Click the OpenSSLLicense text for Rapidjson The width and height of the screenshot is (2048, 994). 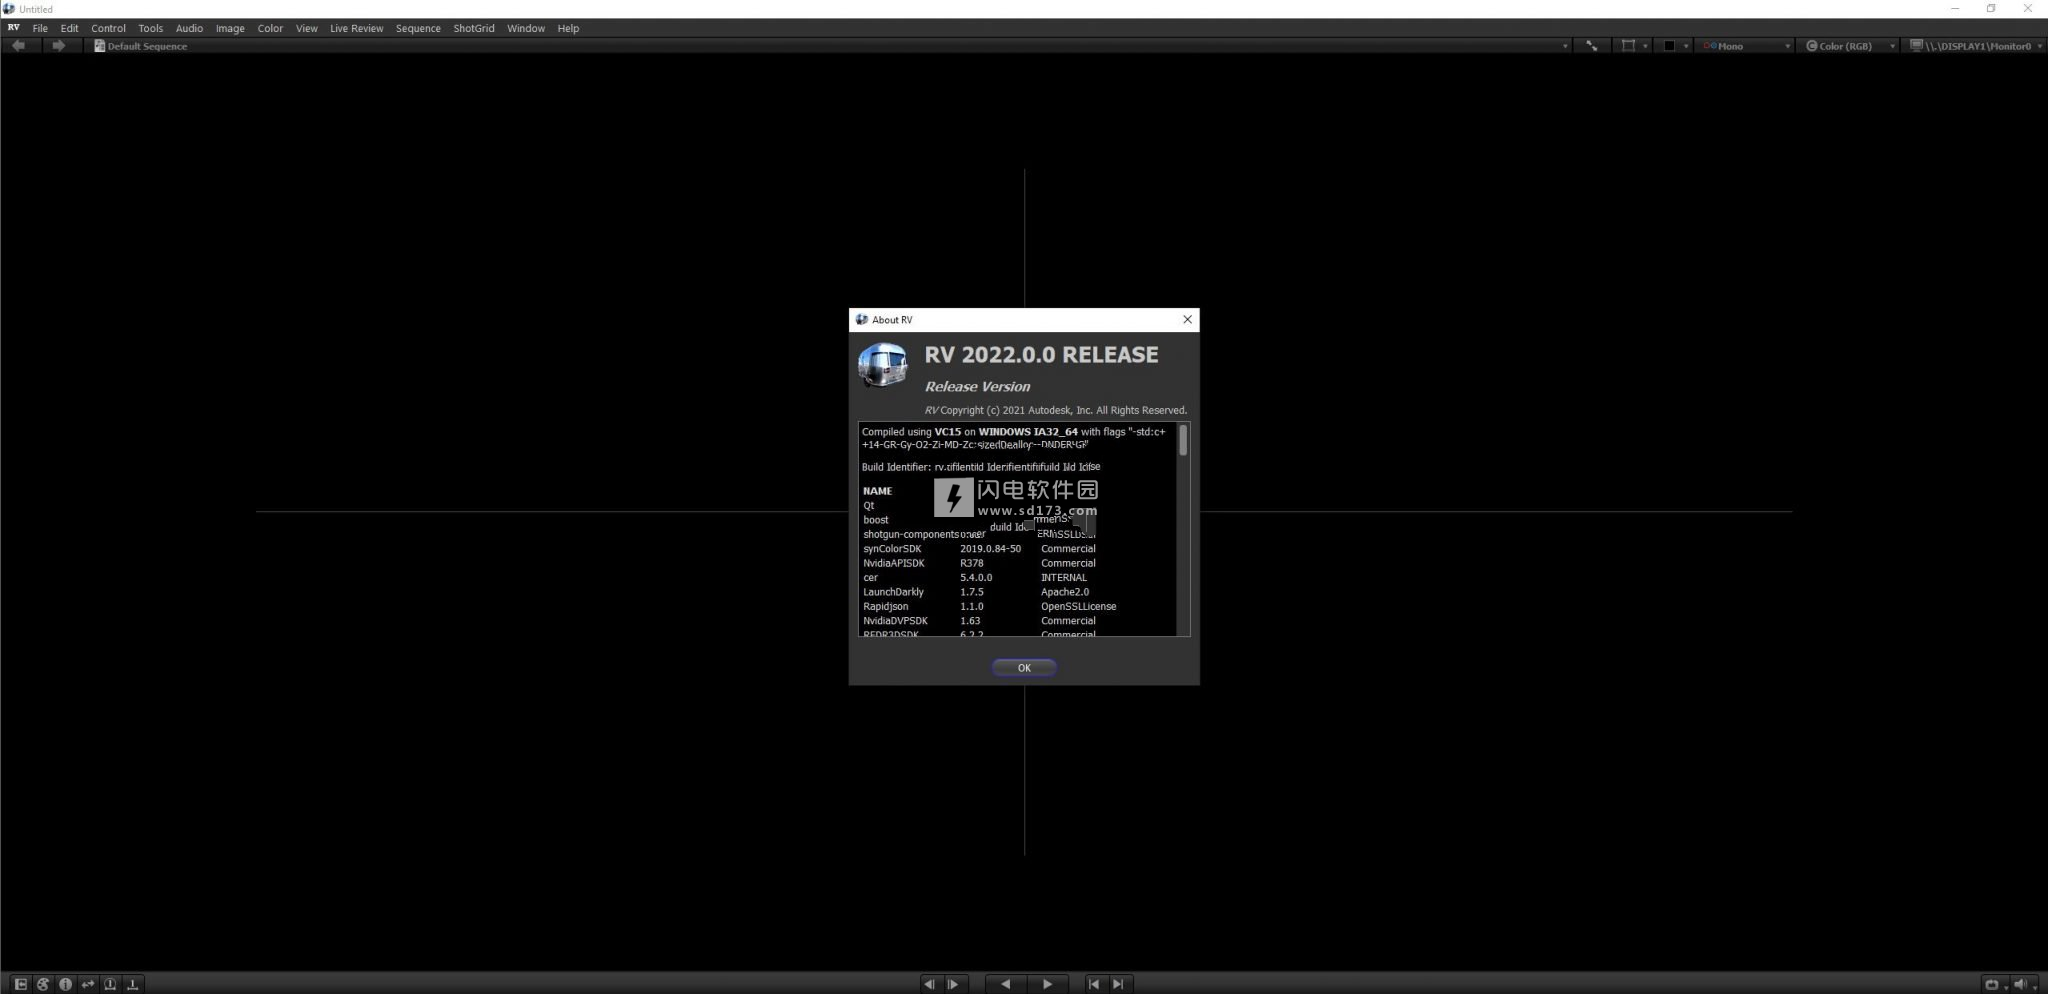click(x=1078, y=606)
